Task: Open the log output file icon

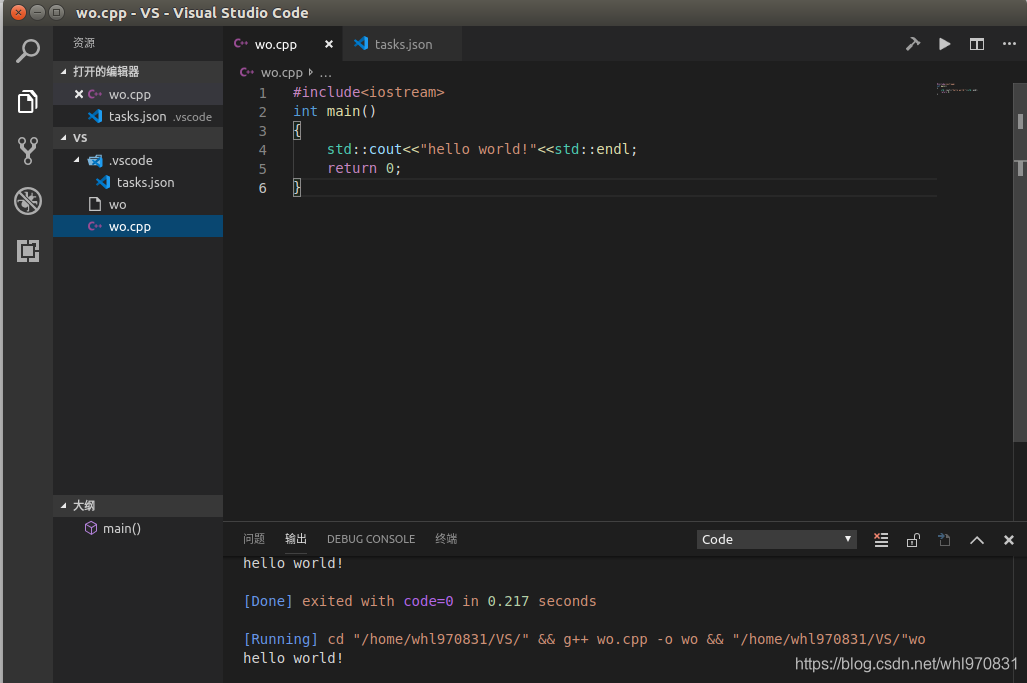Action: point(944,540)
